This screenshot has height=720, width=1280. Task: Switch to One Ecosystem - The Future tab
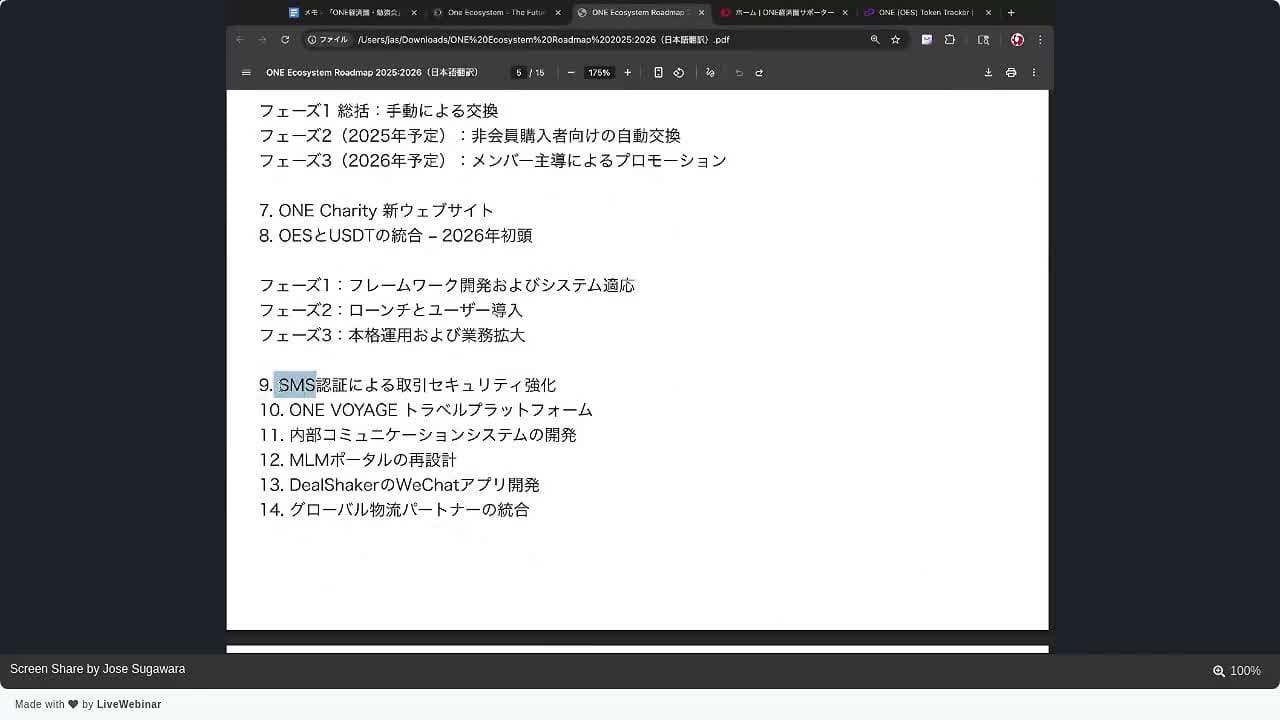[497, 13]
